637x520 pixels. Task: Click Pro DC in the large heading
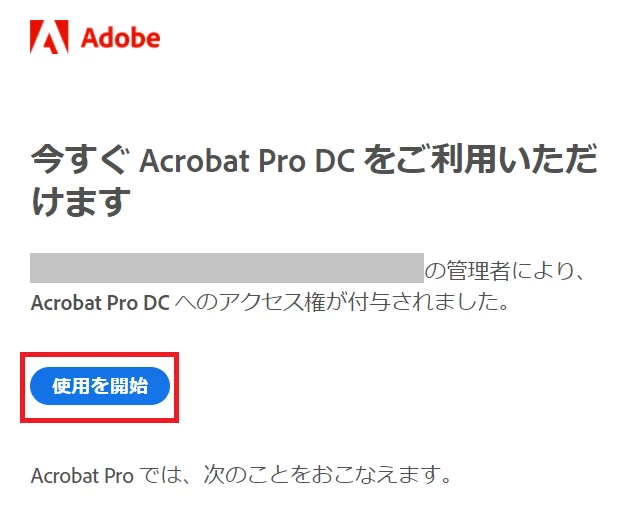click(307, 160)
